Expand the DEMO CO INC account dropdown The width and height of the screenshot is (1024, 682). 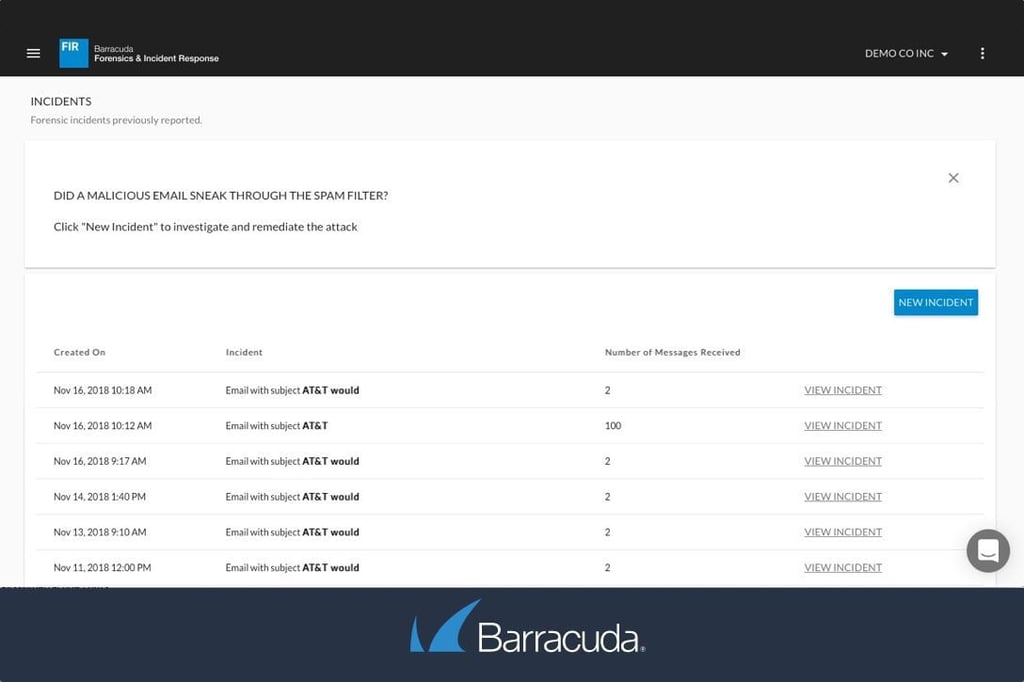point(906,54)
